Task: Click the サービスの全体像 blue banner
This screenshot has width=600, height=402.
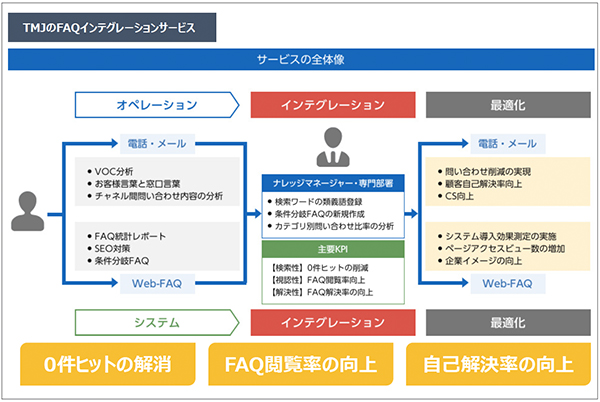Action: (301, 60)
